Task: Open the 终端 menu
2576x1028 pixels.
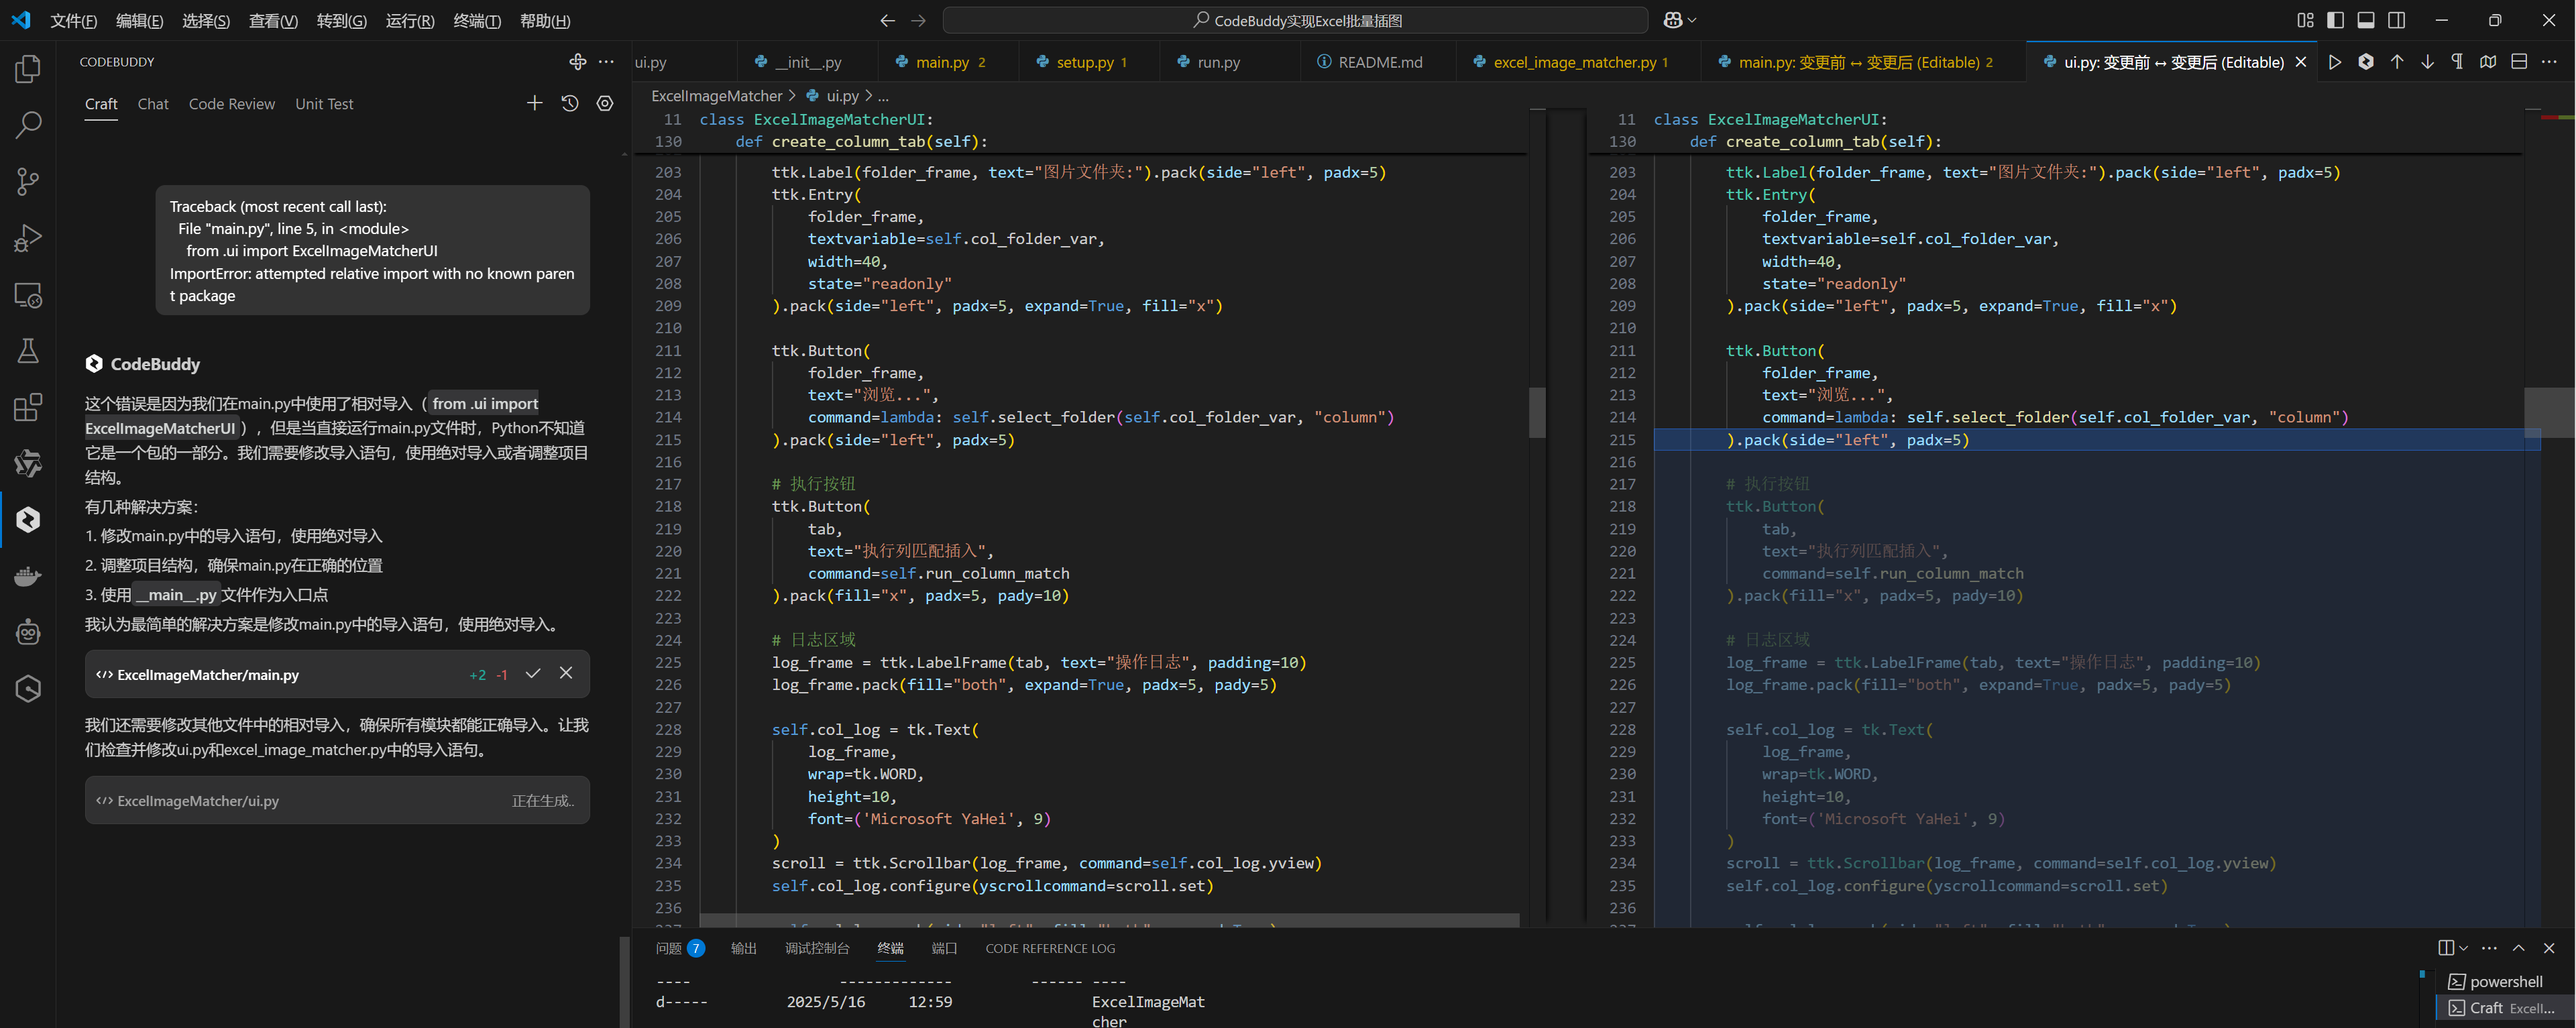Action: [x=476, y=21]
